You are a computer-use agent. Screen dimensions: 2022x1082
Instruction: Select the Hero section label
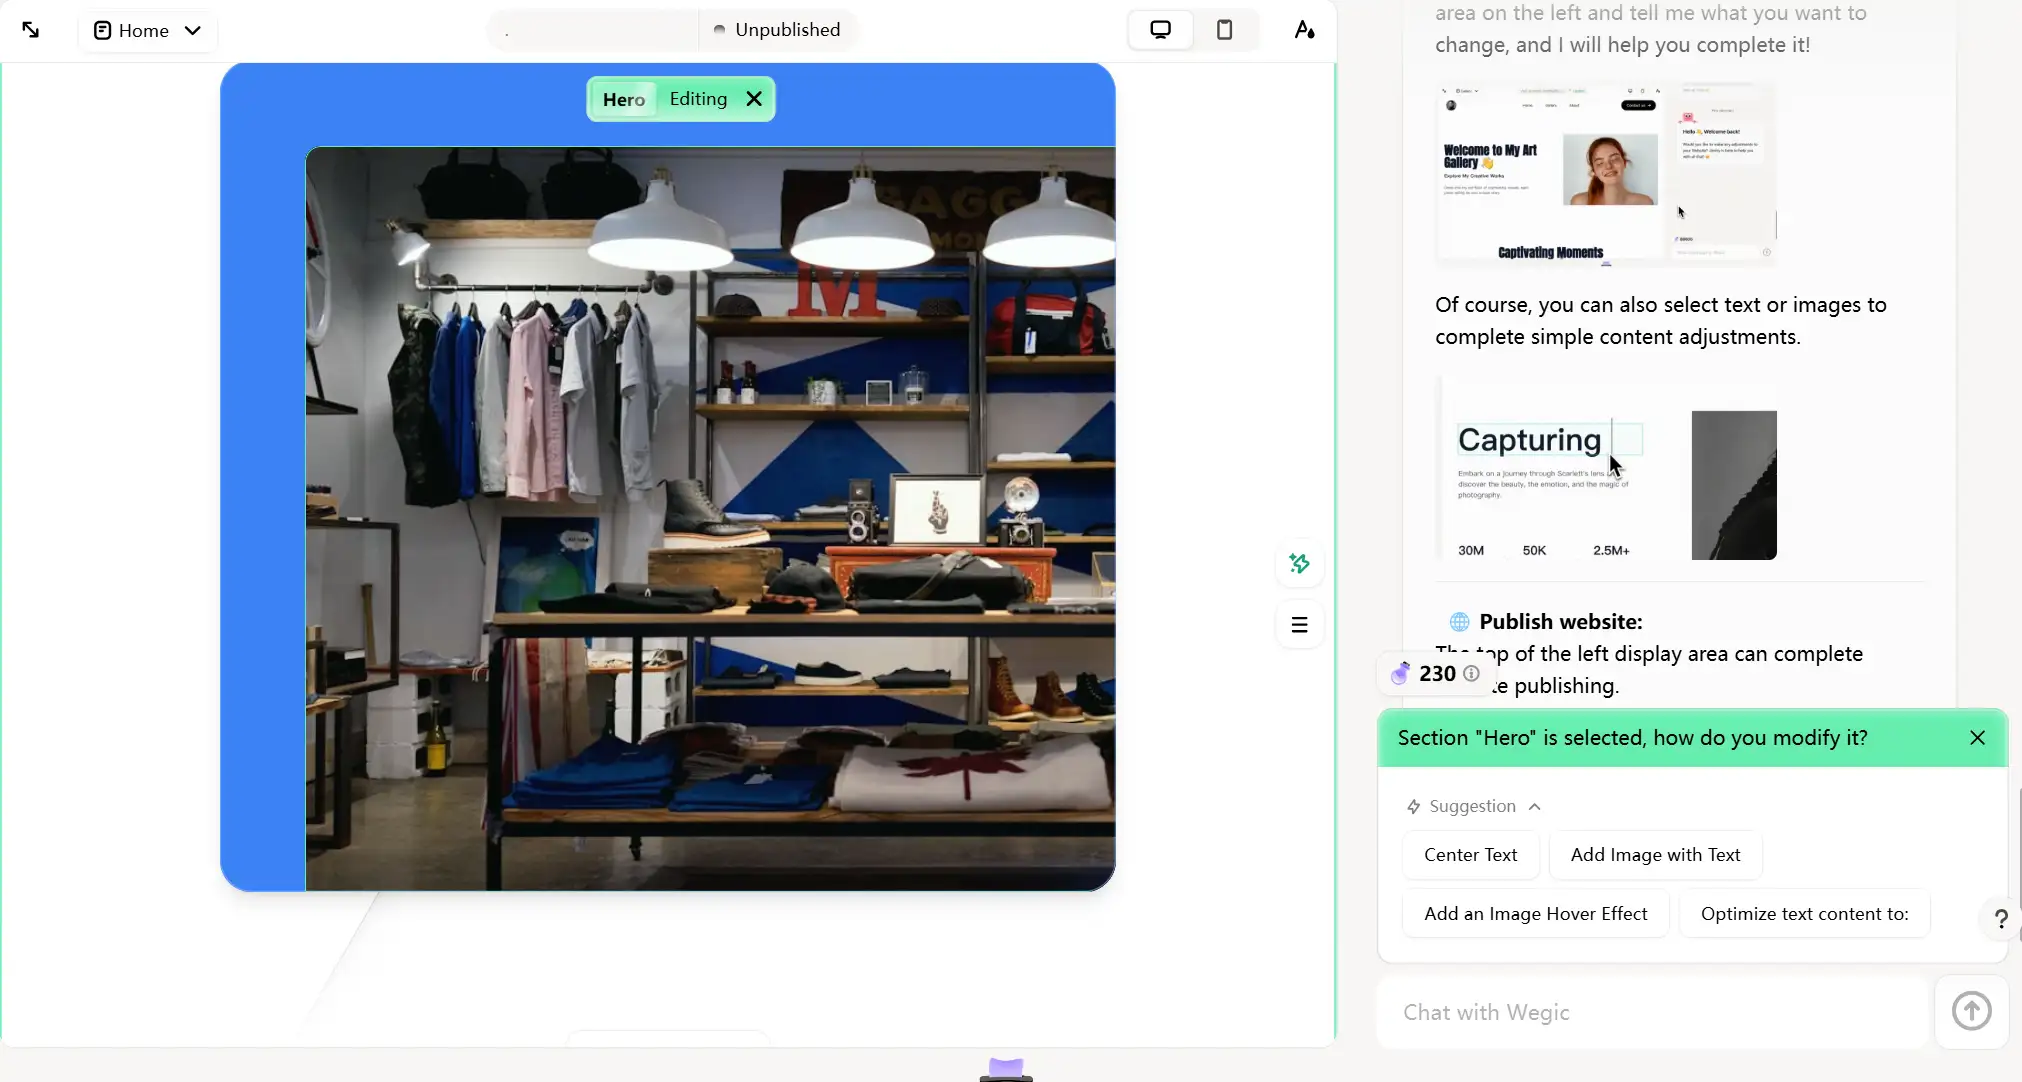(624, 99)
